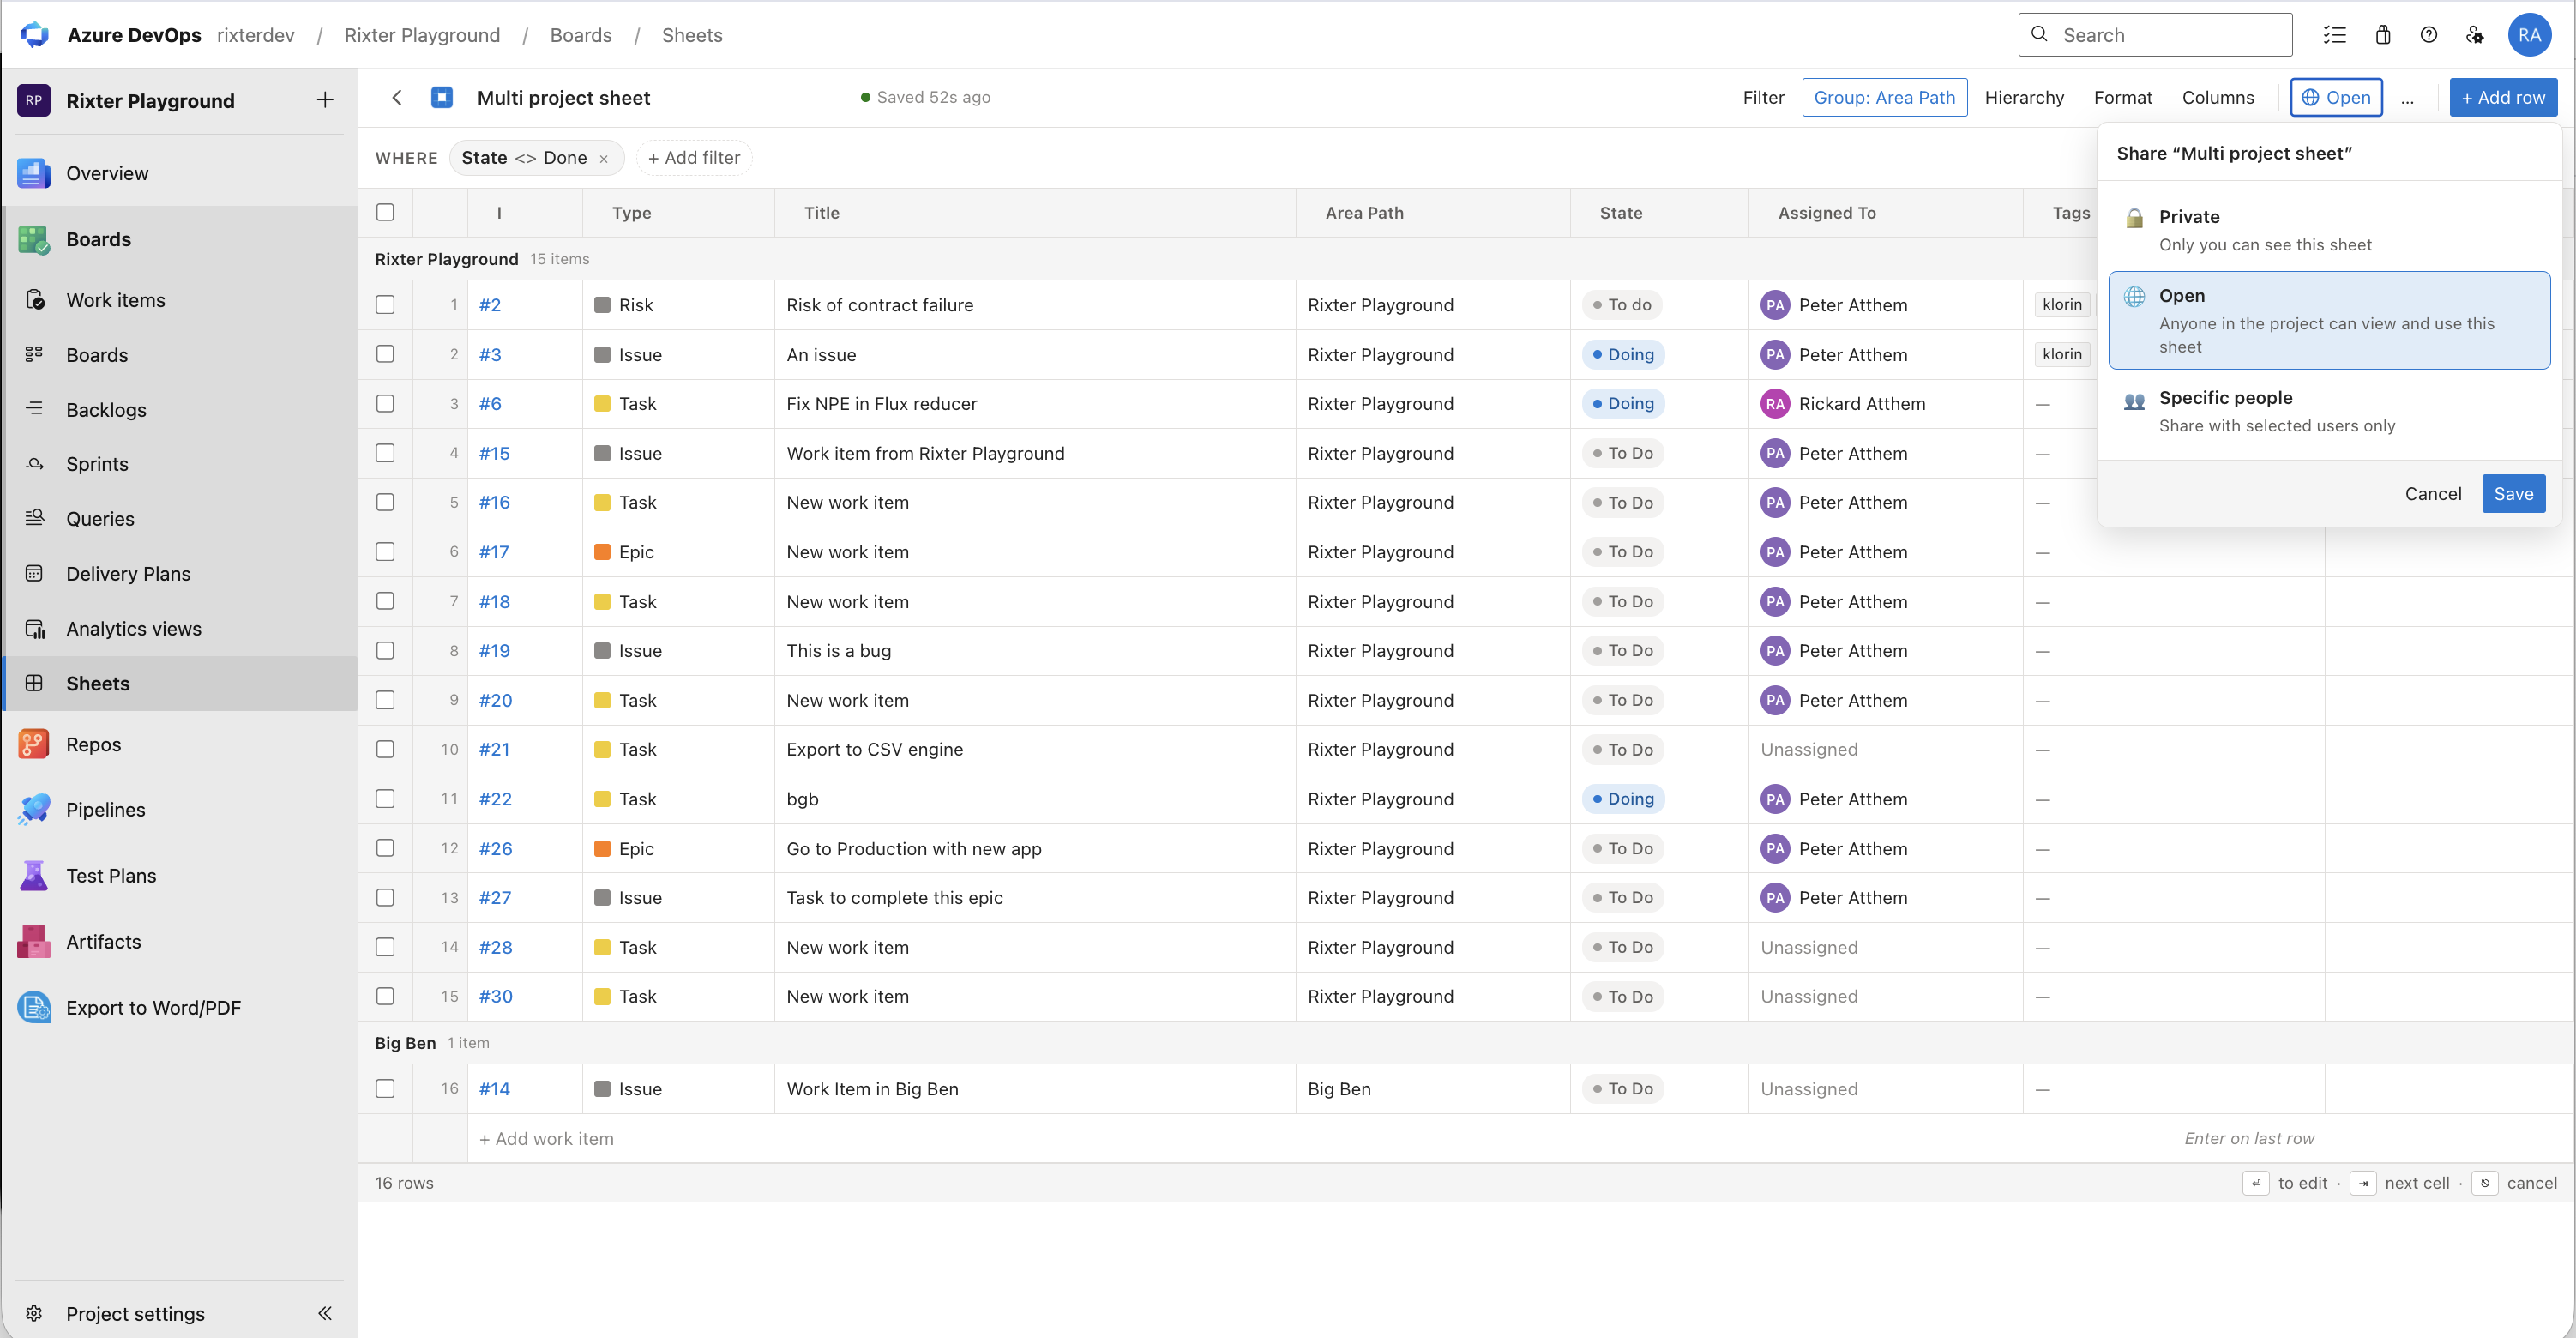Open work item link #26
The width and height of the screenshot is (2576, 1338).
(495, 849)
